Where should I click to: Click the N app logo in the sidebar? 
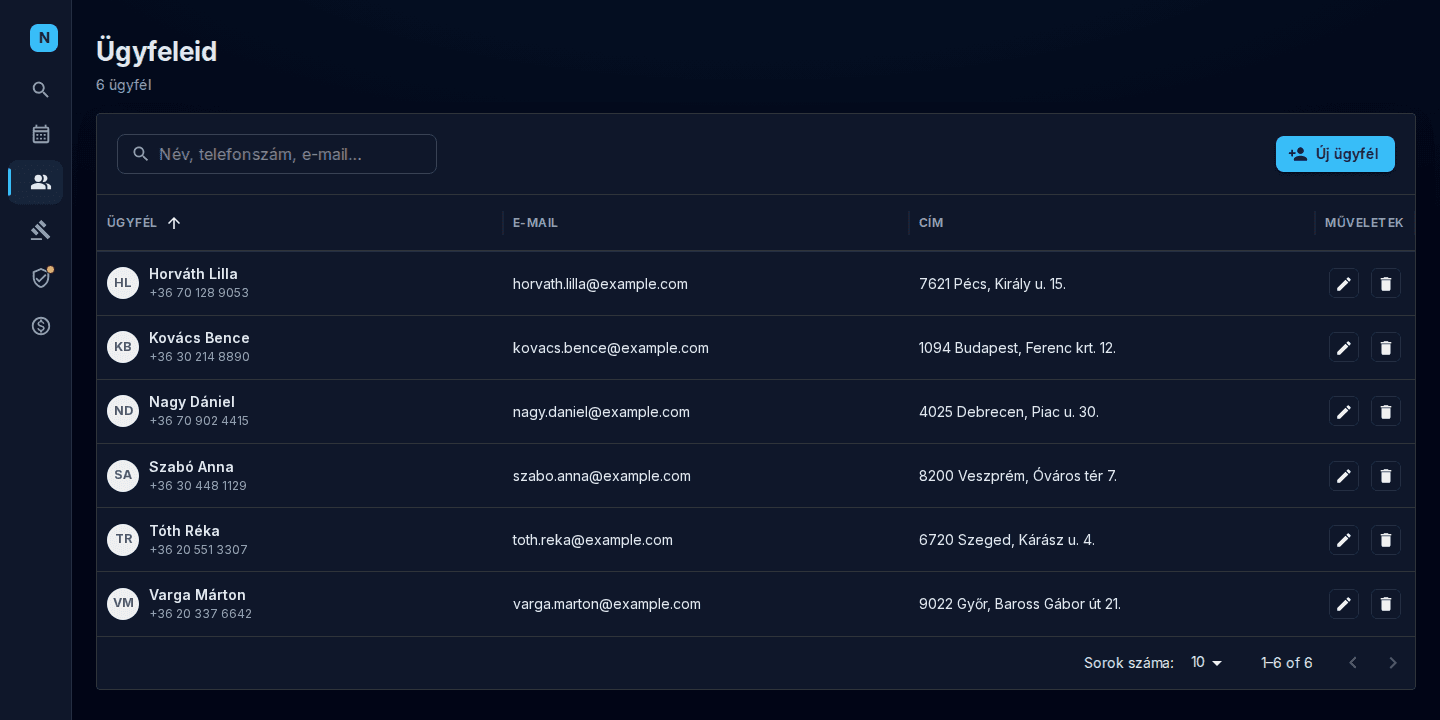click(44, 38)
